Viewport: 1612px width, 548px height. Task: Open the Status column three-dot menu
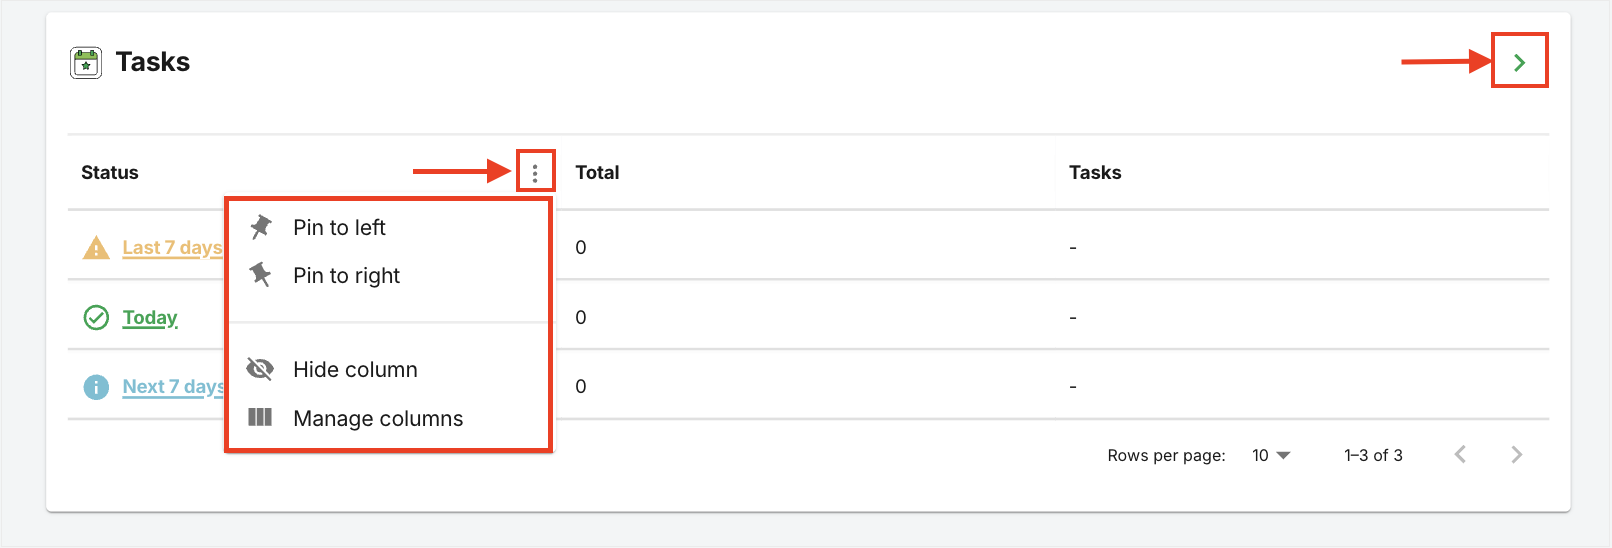[x=535, y=173]
